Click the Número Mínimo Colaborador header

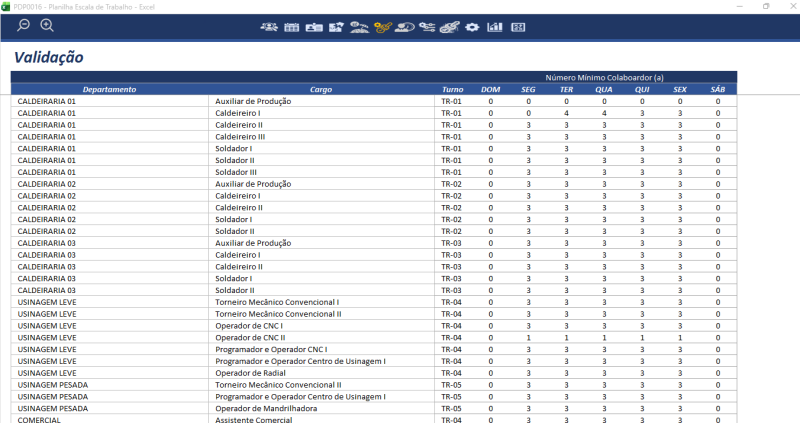(604, 77)
